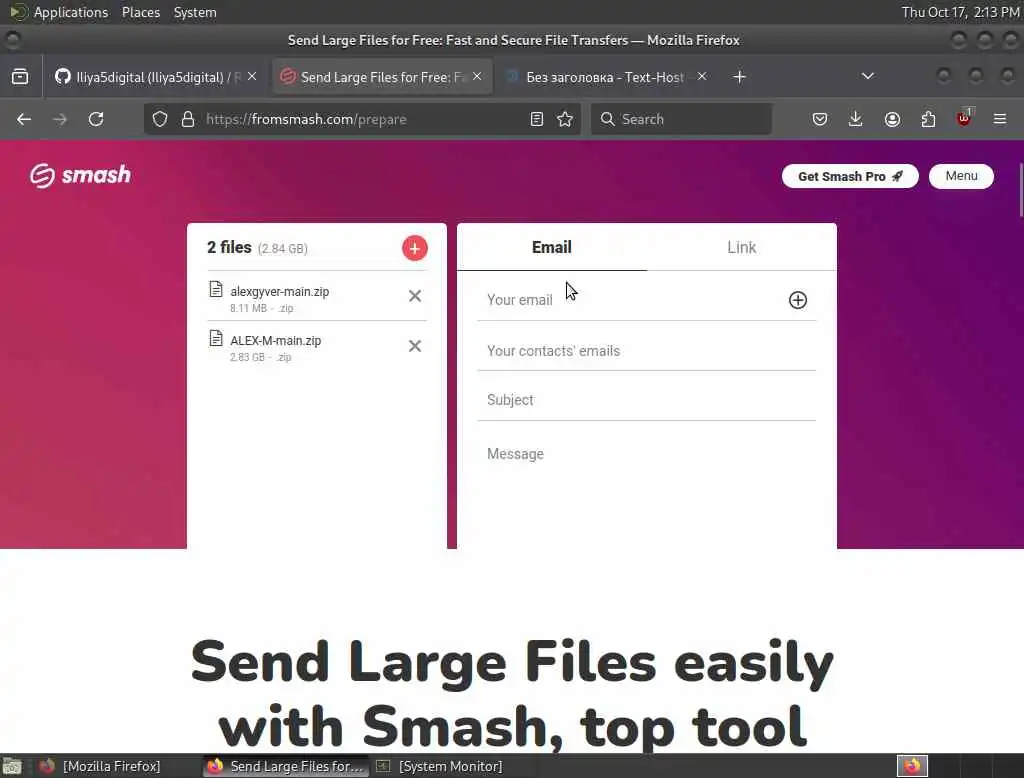This screenshot has width=1024, height=778.
Task: Close the Send Large Files tab
Action: 477,76
